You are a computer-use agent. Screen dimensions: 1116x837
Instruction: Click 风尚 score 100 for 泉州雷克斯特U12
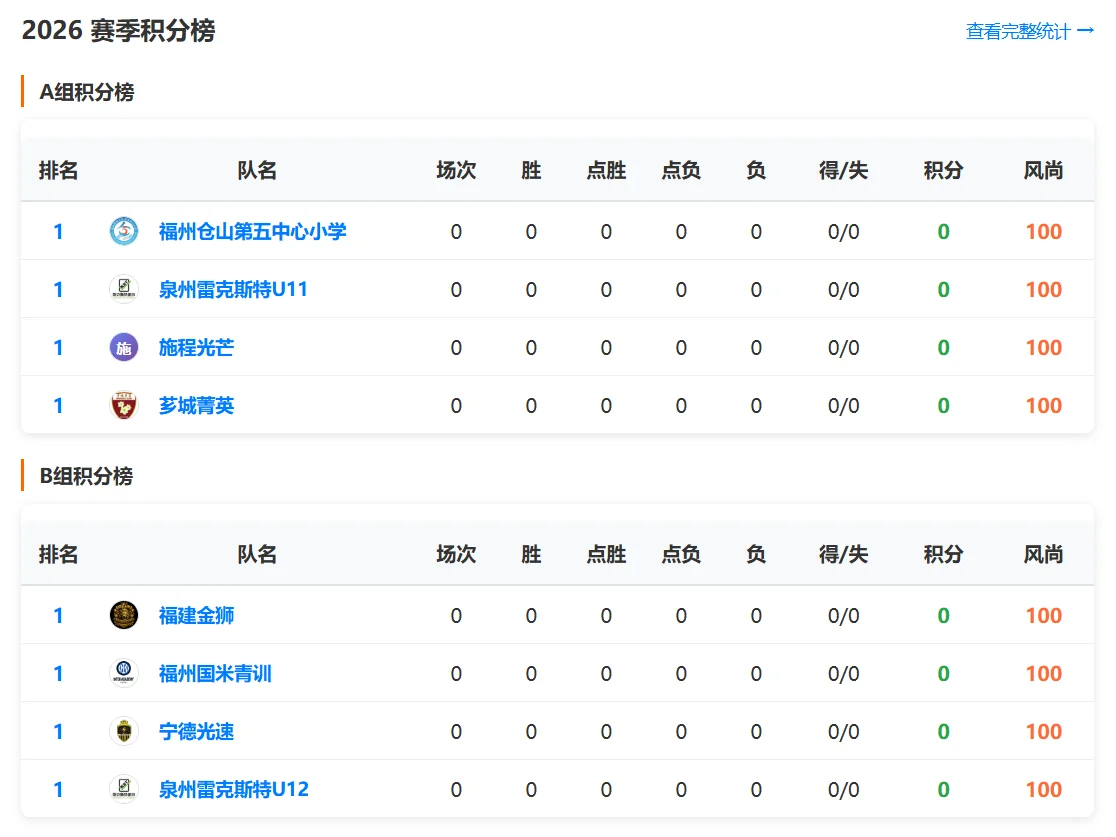[1043, 789]
